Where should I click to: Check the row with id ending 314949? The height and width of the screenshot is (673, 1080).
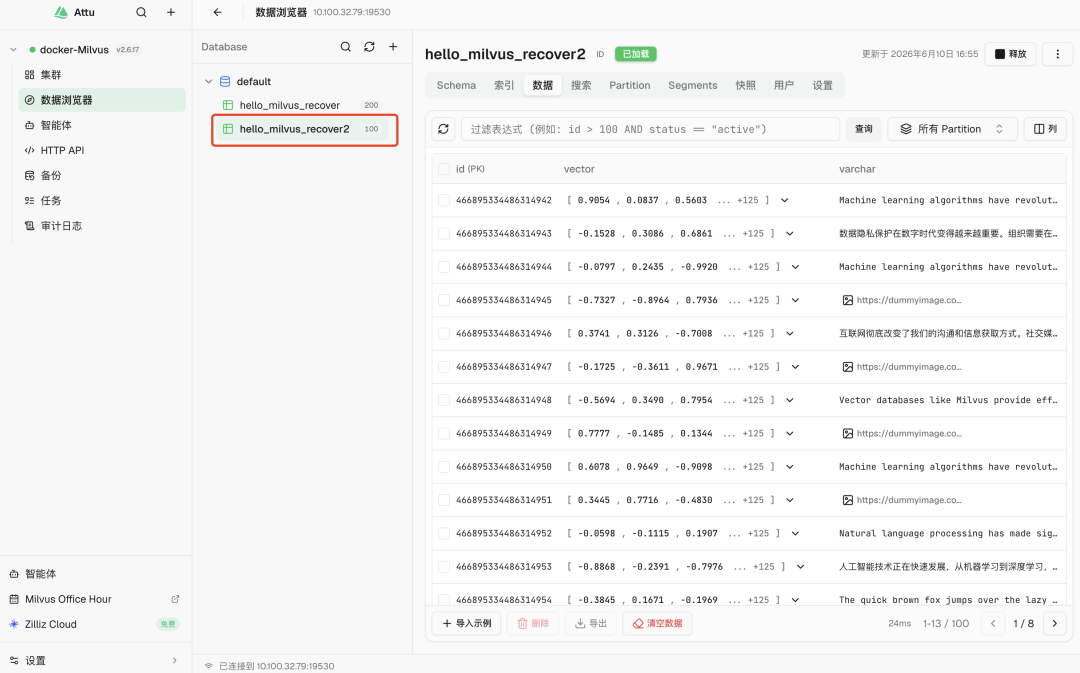(x=444, y=433)
